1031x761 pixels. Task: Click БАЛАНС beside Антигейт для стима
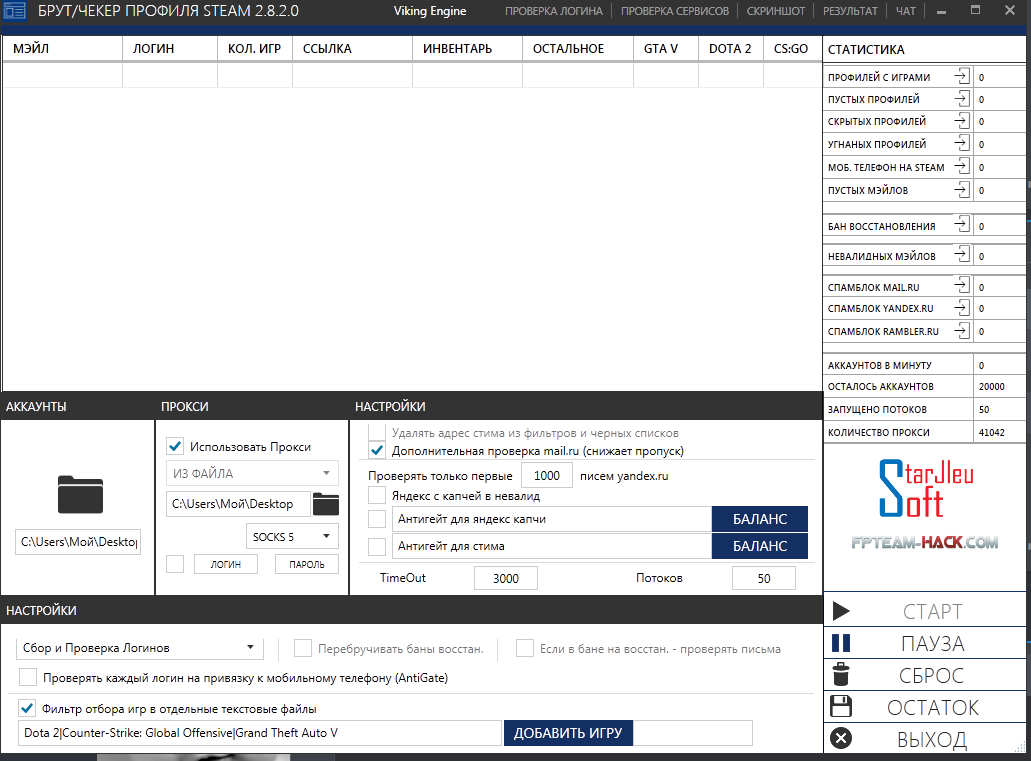(760, 546)
